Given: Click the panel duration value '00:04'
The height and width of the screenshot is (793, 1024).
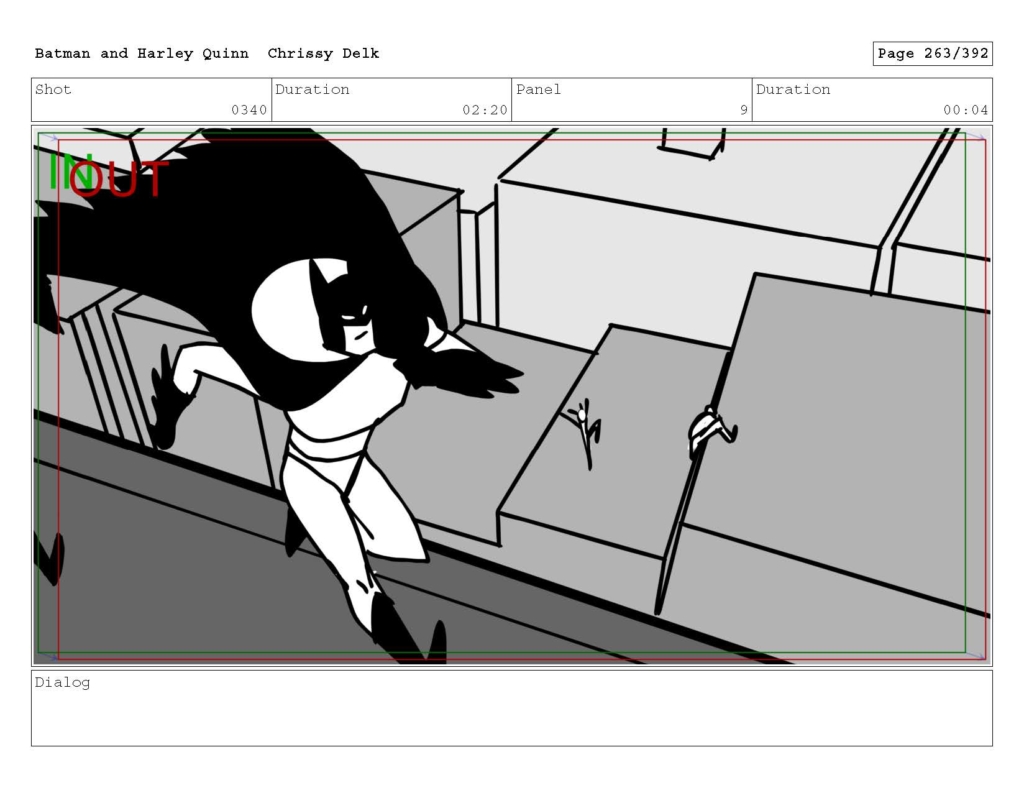Looking at the screenshot, I should point(965,110).
